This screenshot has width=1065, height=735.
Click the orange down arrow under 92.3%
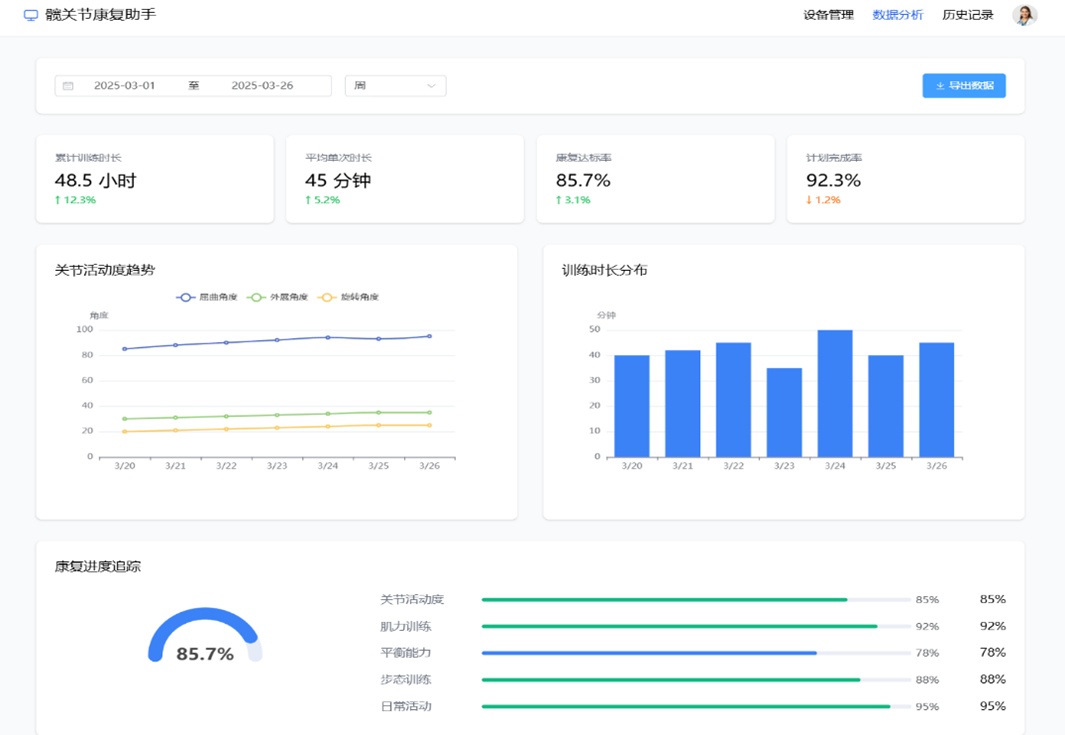click(810, 200)
